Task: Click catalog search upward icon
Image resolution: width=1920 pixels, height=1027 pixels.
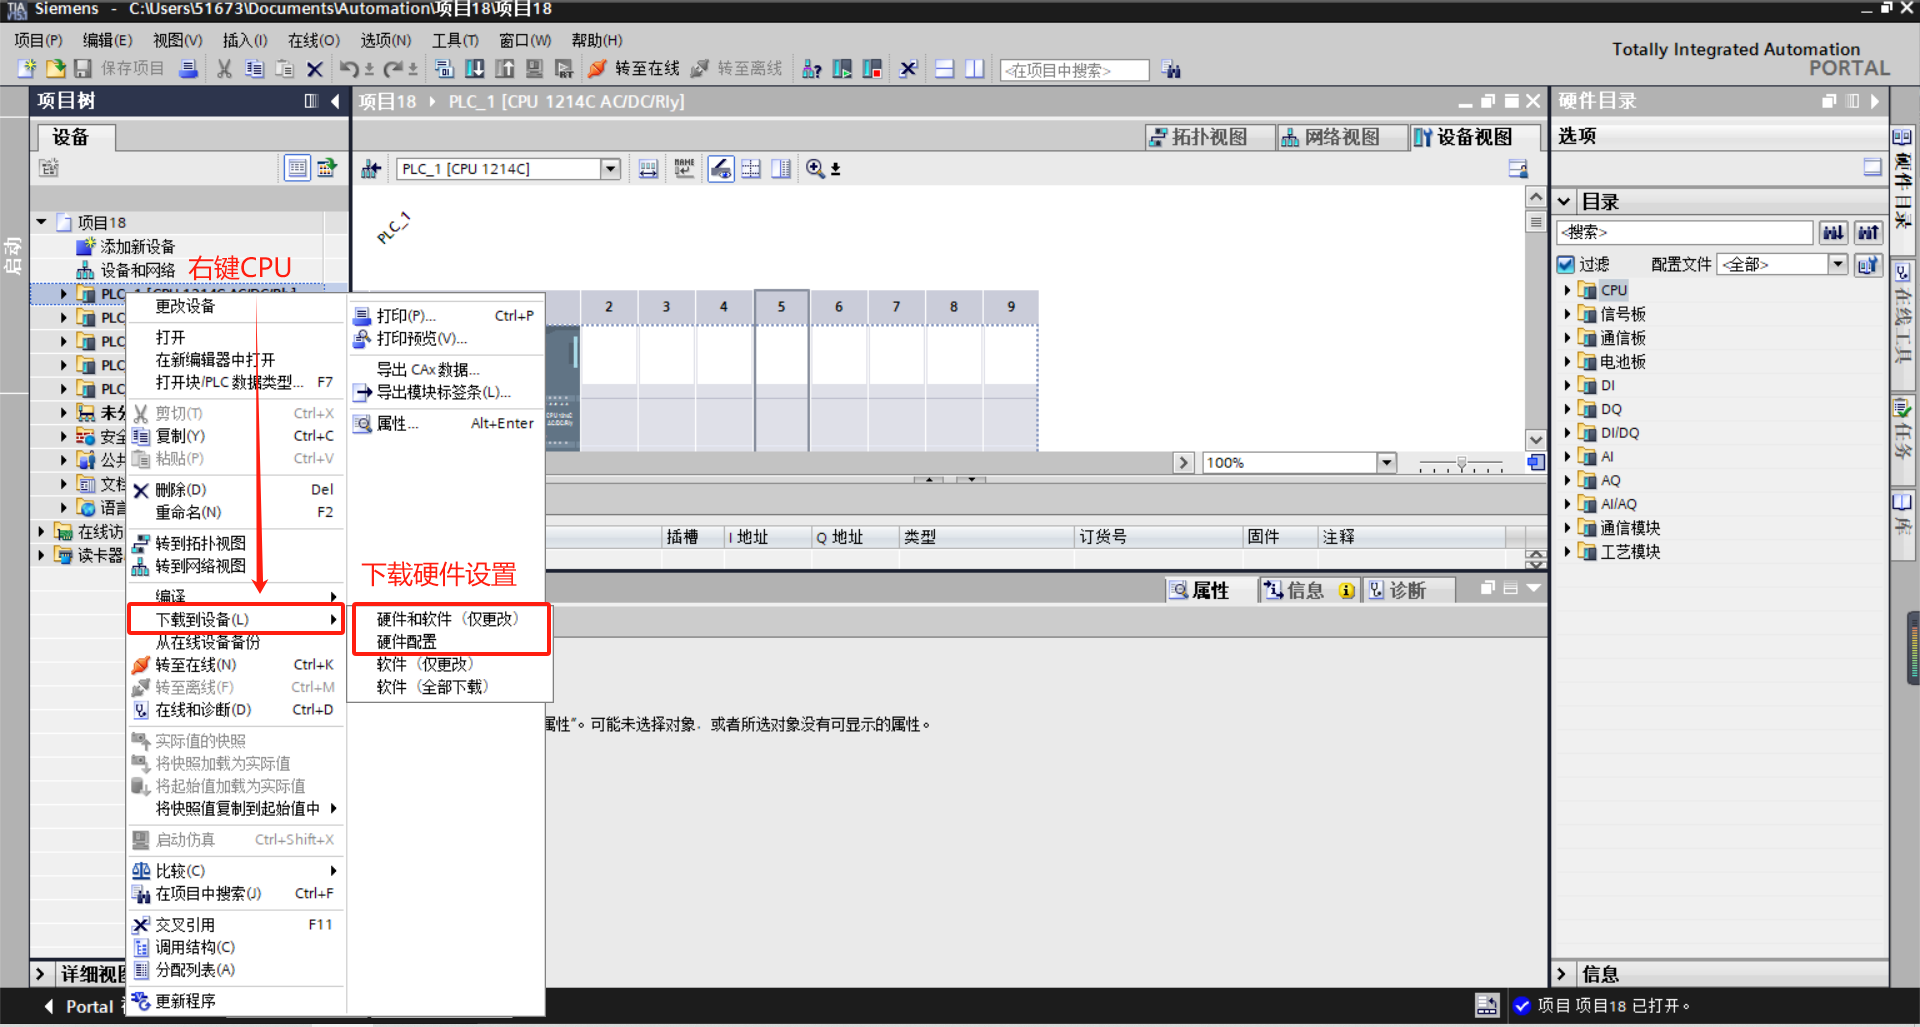Action: [x=1868, y=233]
